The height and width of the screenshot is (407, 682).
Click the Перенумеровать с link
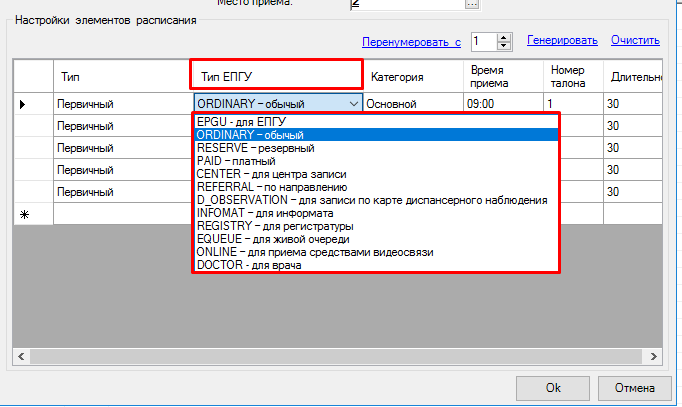tap(411, 42)
